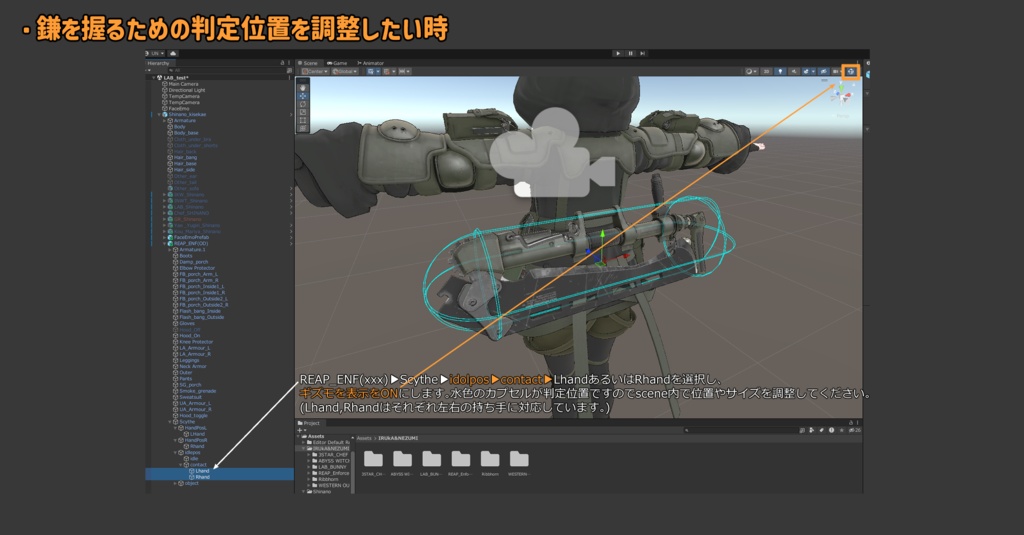Open the account dropdown
The image size is (1024, 535).
pos(155,53)
